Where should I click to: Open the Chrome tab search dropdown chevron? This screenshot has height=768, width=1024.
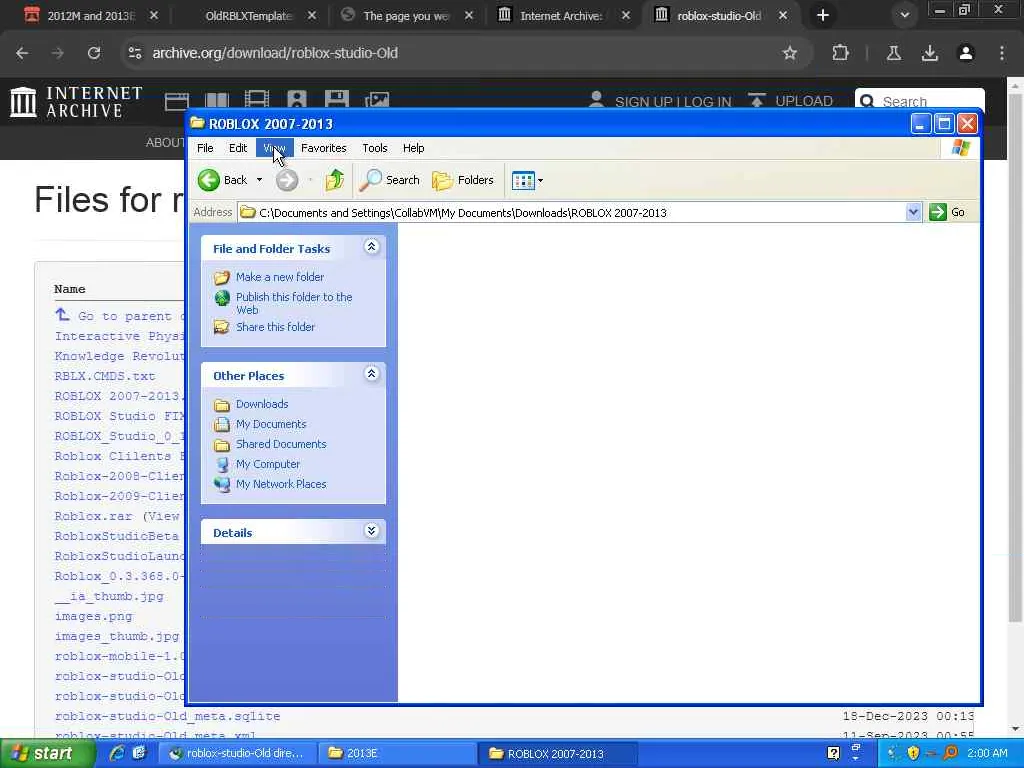tap(904, 15)
